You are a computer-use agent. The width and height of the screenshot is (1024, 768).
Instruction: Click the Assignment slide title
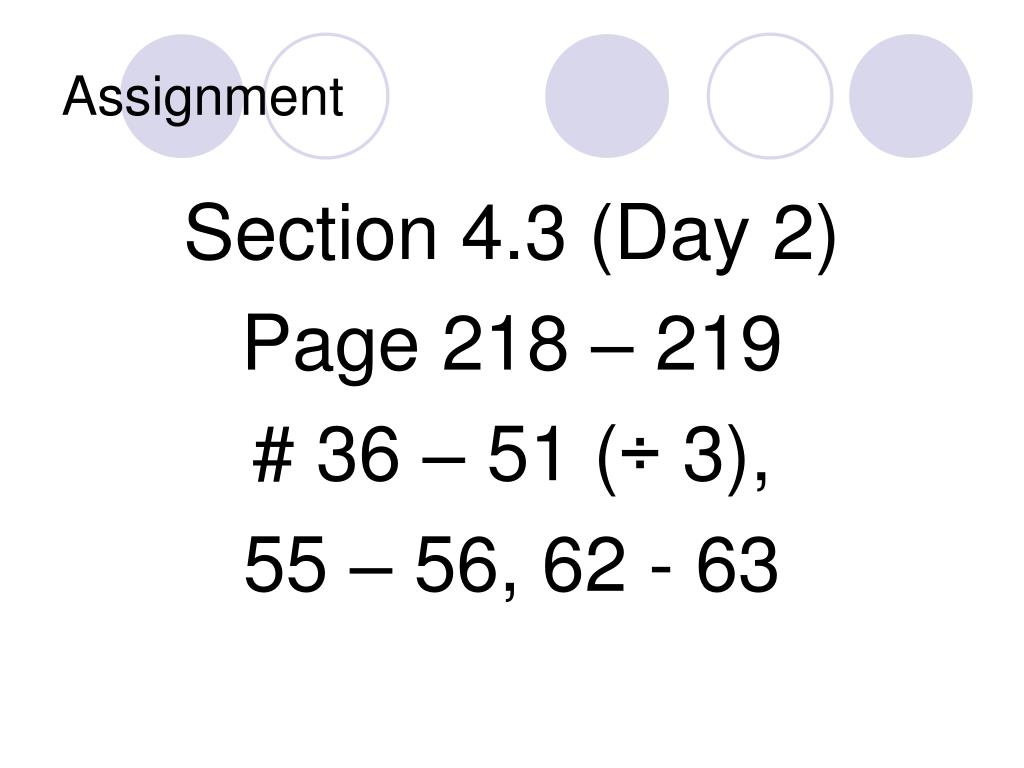coord(202,97)
